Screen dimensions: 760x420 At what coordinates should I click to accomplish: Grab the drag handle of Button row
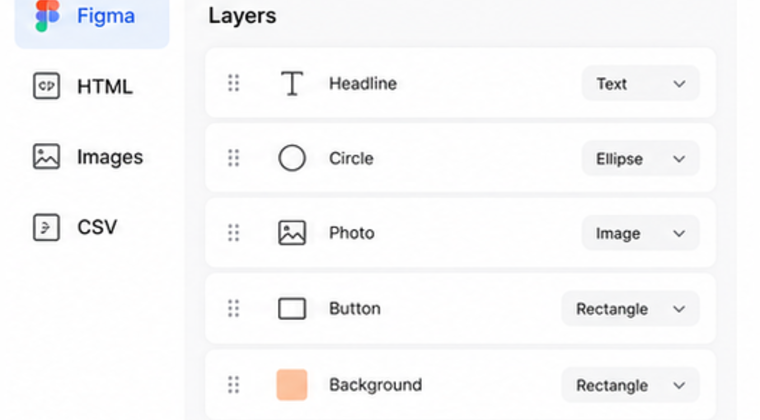point(234,309)
